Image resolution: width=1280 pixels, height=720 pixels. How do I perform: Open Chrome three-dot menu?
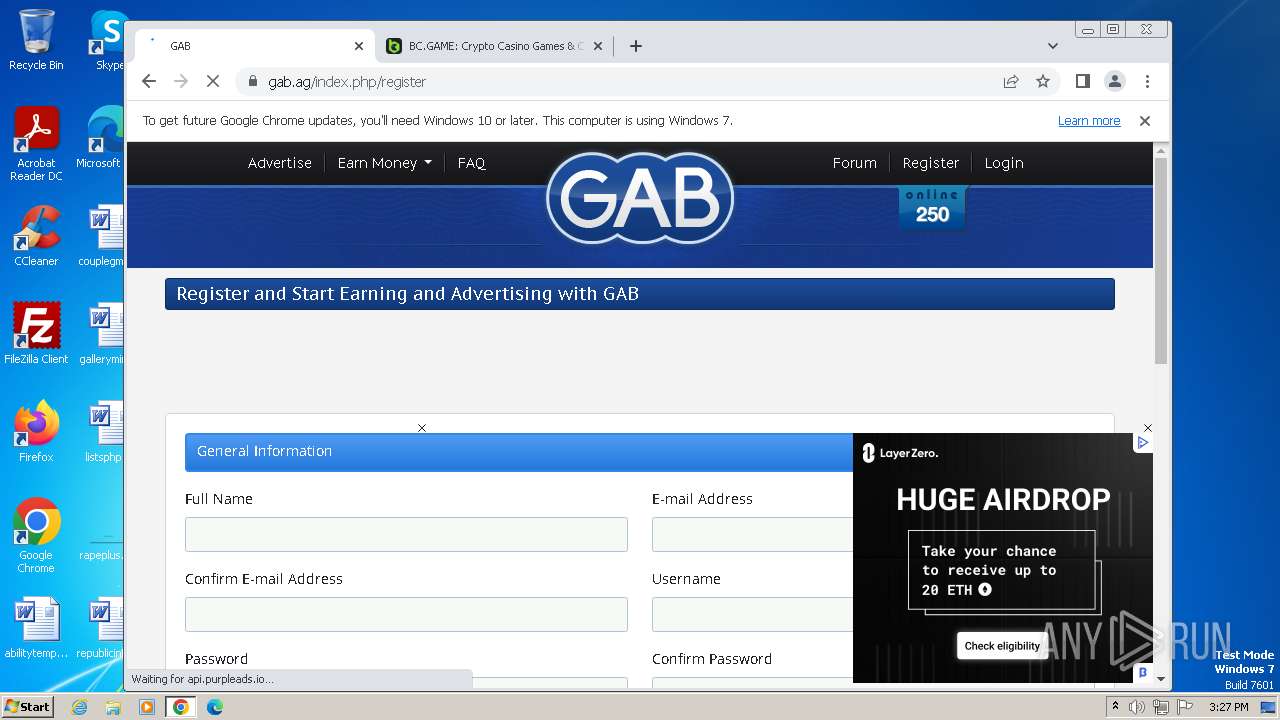tap(1147, 81)
